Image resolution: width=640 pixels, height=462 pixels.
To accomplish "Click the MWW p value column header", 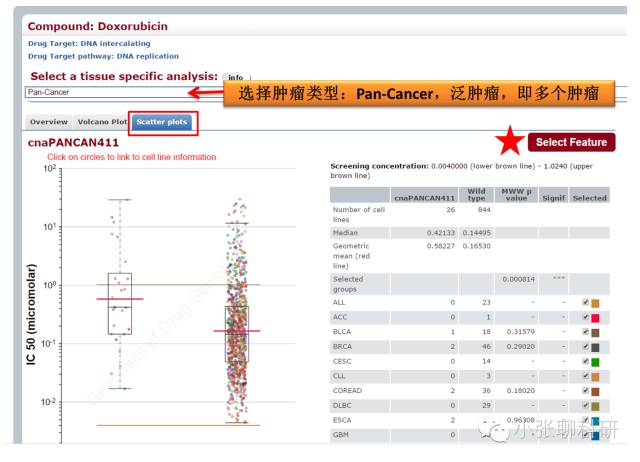I will pyautogui.click(x=516, y=195).
